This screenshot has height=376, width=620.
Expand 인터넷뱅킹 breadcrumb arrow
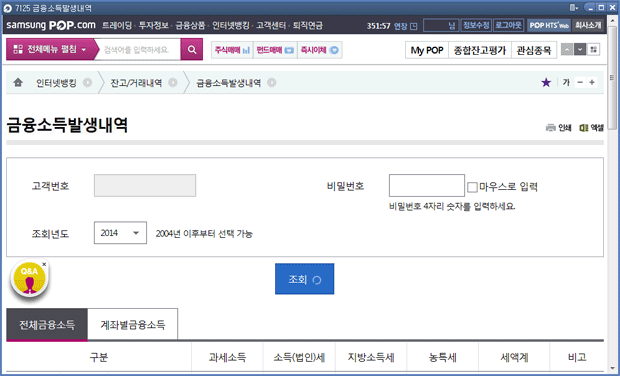click(x=87, y=83)
